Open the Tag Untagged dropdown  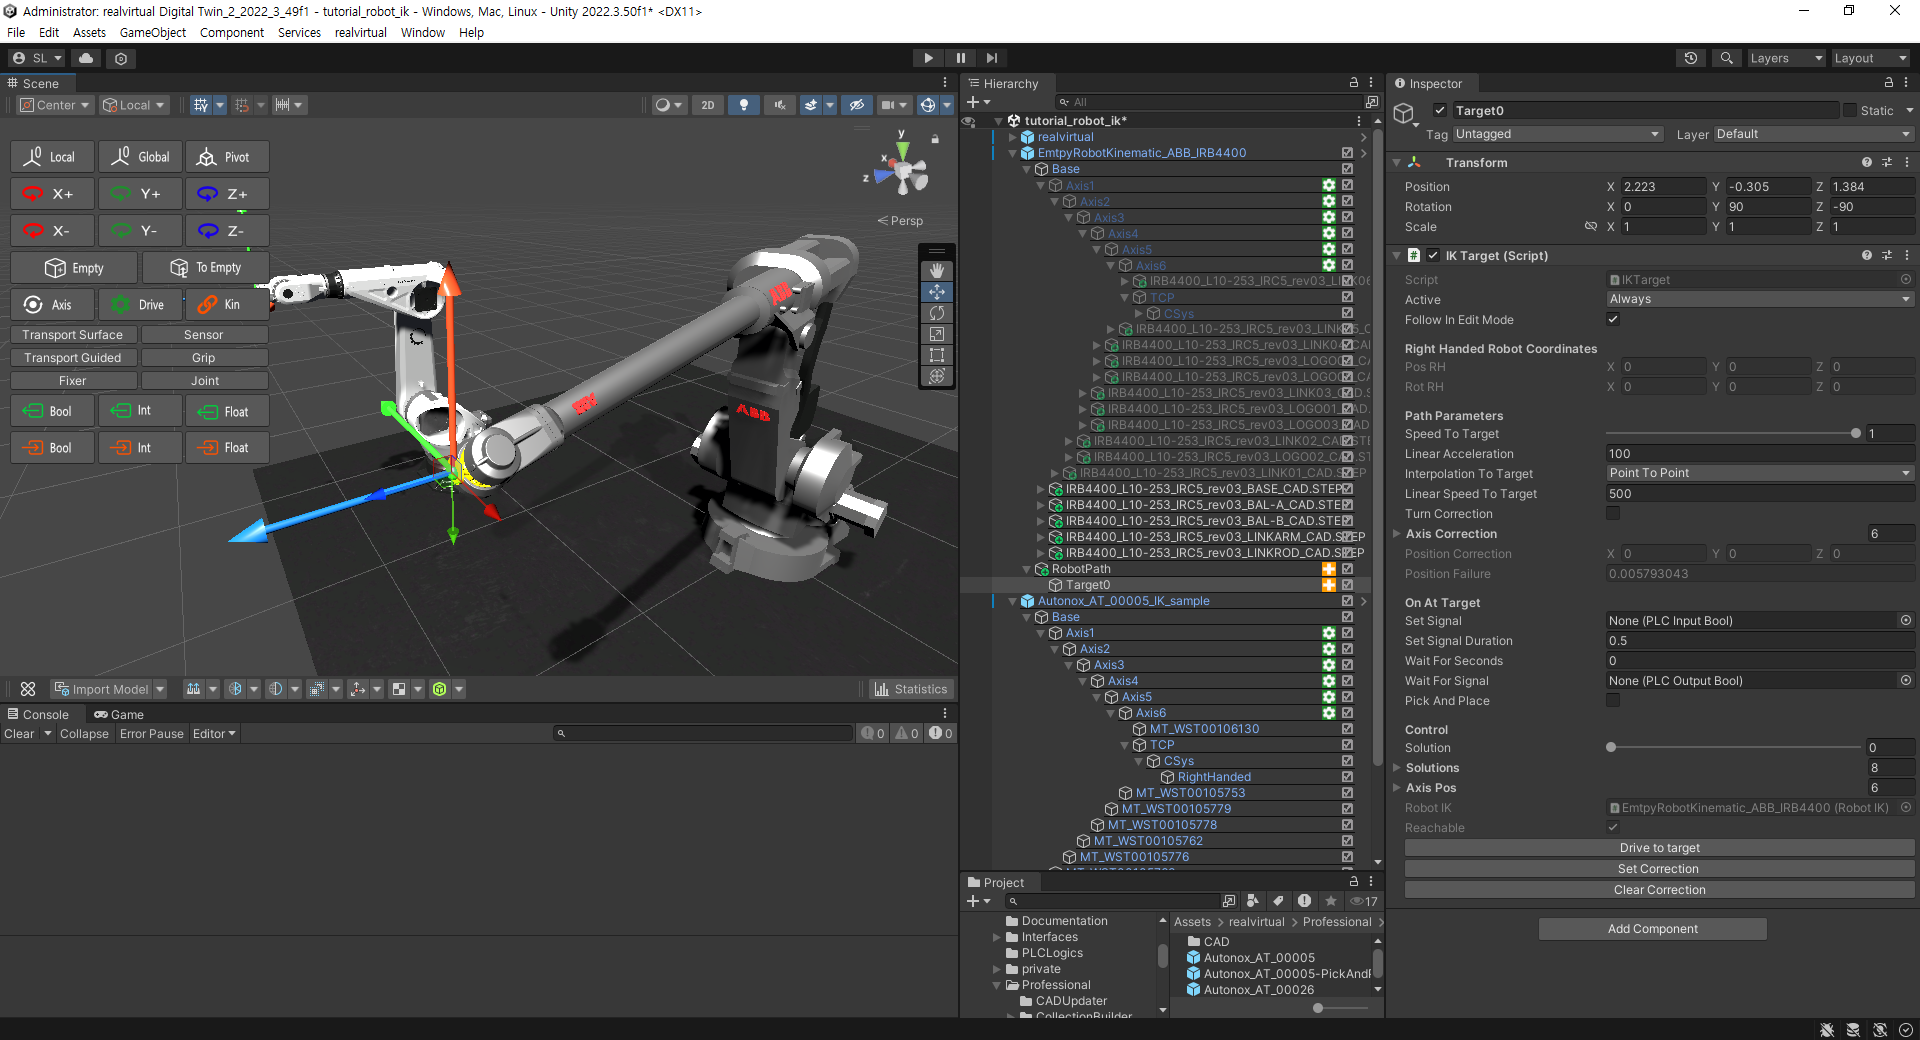click(x=1557, y=134)
